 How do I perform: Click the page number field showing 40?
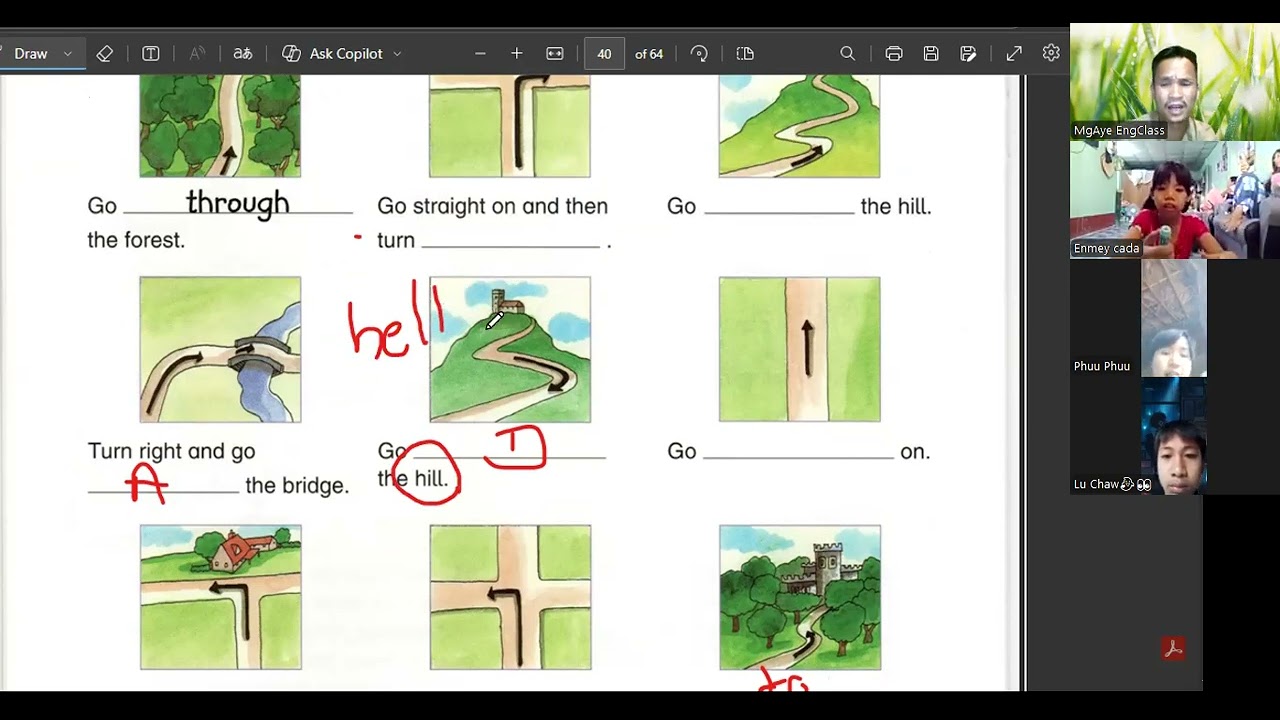tap(604, 54)
